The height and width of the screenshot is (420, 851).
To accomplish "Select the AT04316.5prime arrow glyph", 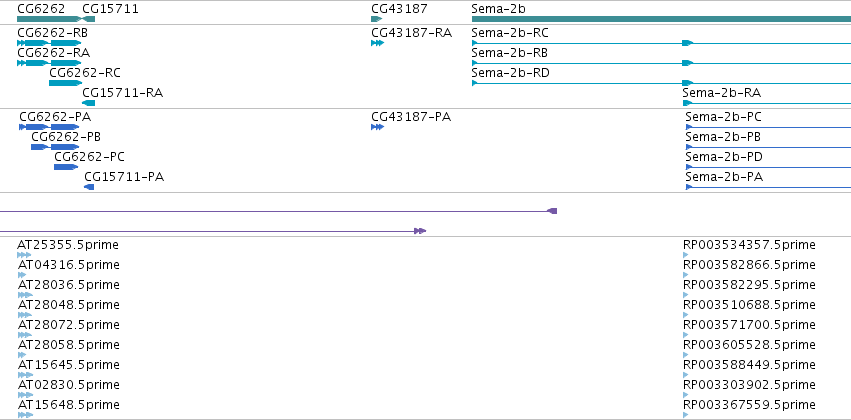I will (x=22, y=275).
